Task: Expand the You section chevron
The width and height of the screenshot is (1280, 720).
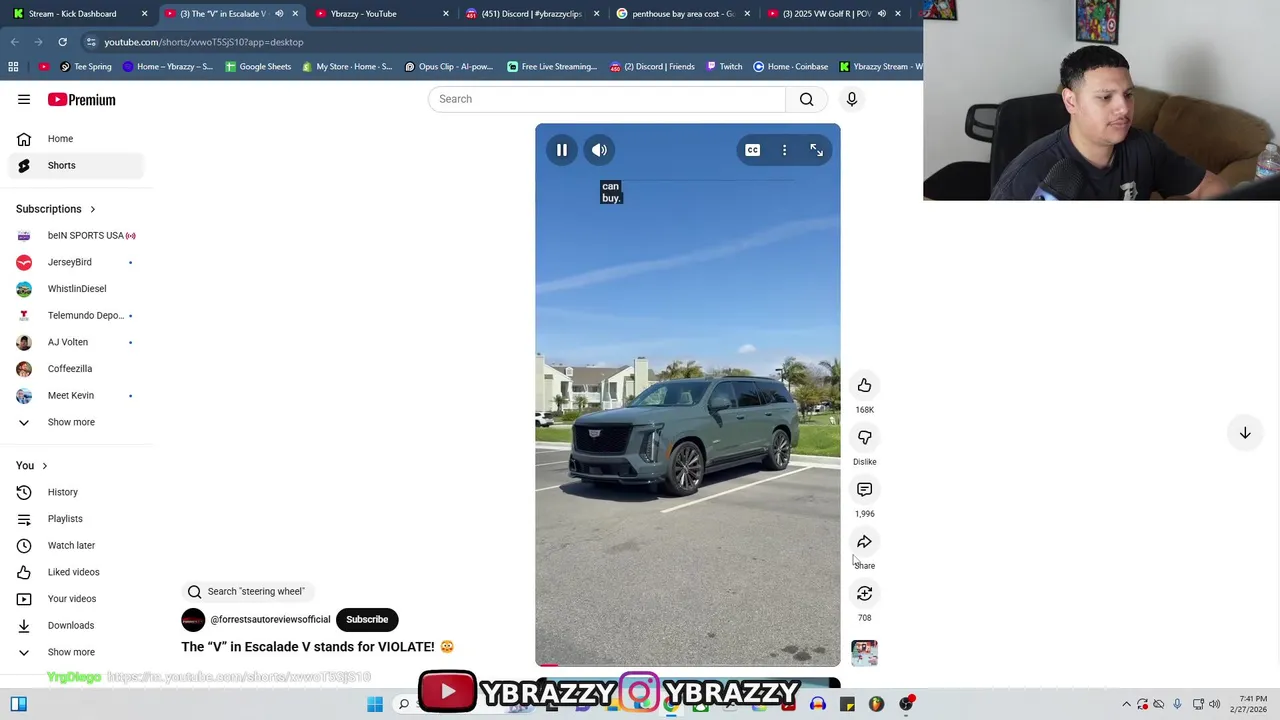Action: click(x=44, y=466)
